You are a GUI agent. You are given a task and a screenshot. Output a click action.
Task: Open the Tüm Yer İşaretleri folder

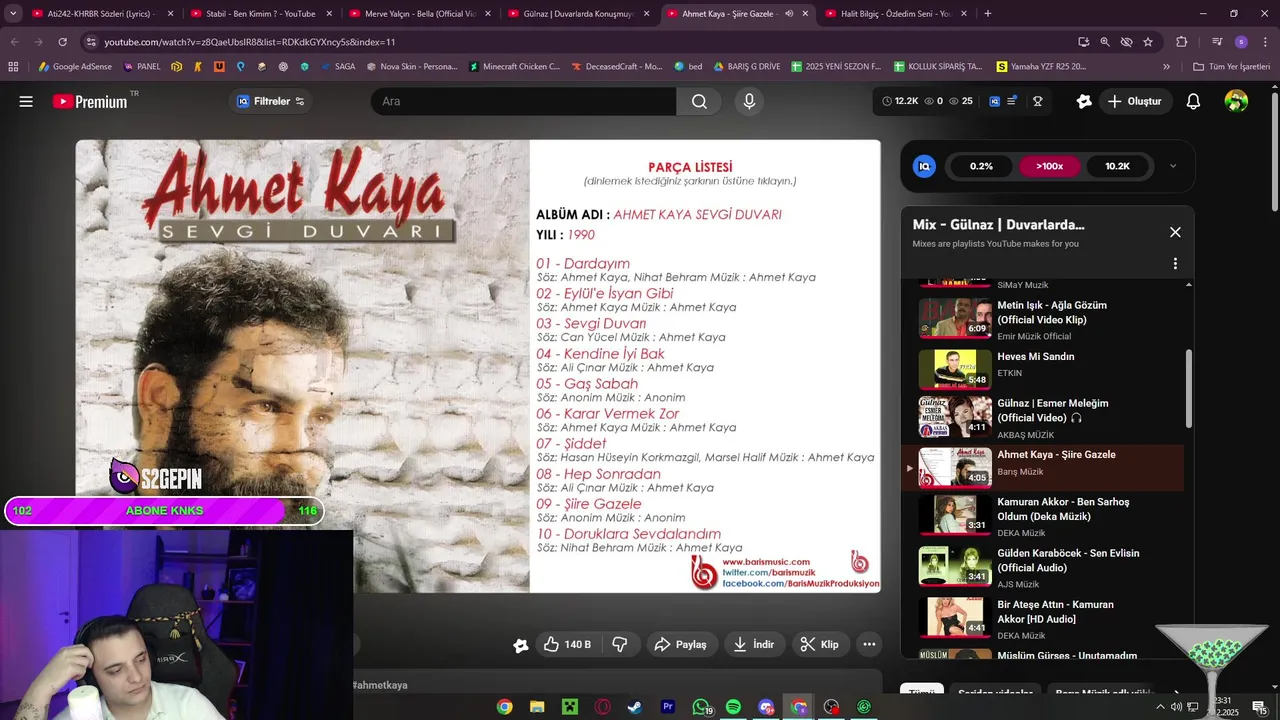(1231, 67)
